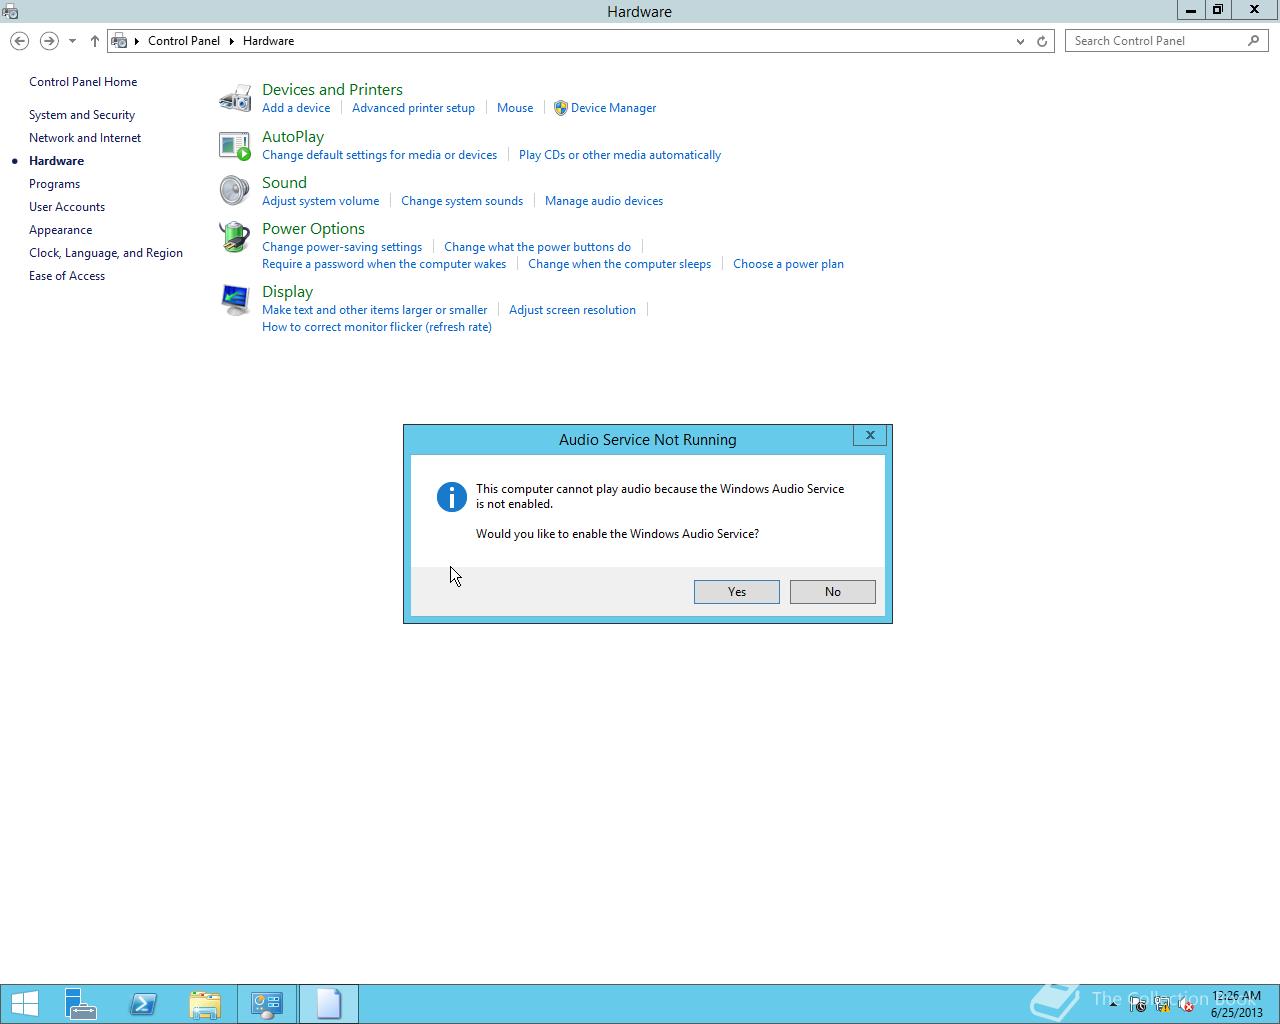1280x1024 pixels.
Task: Click No in the audio dialog
Action: pos(833,592)
